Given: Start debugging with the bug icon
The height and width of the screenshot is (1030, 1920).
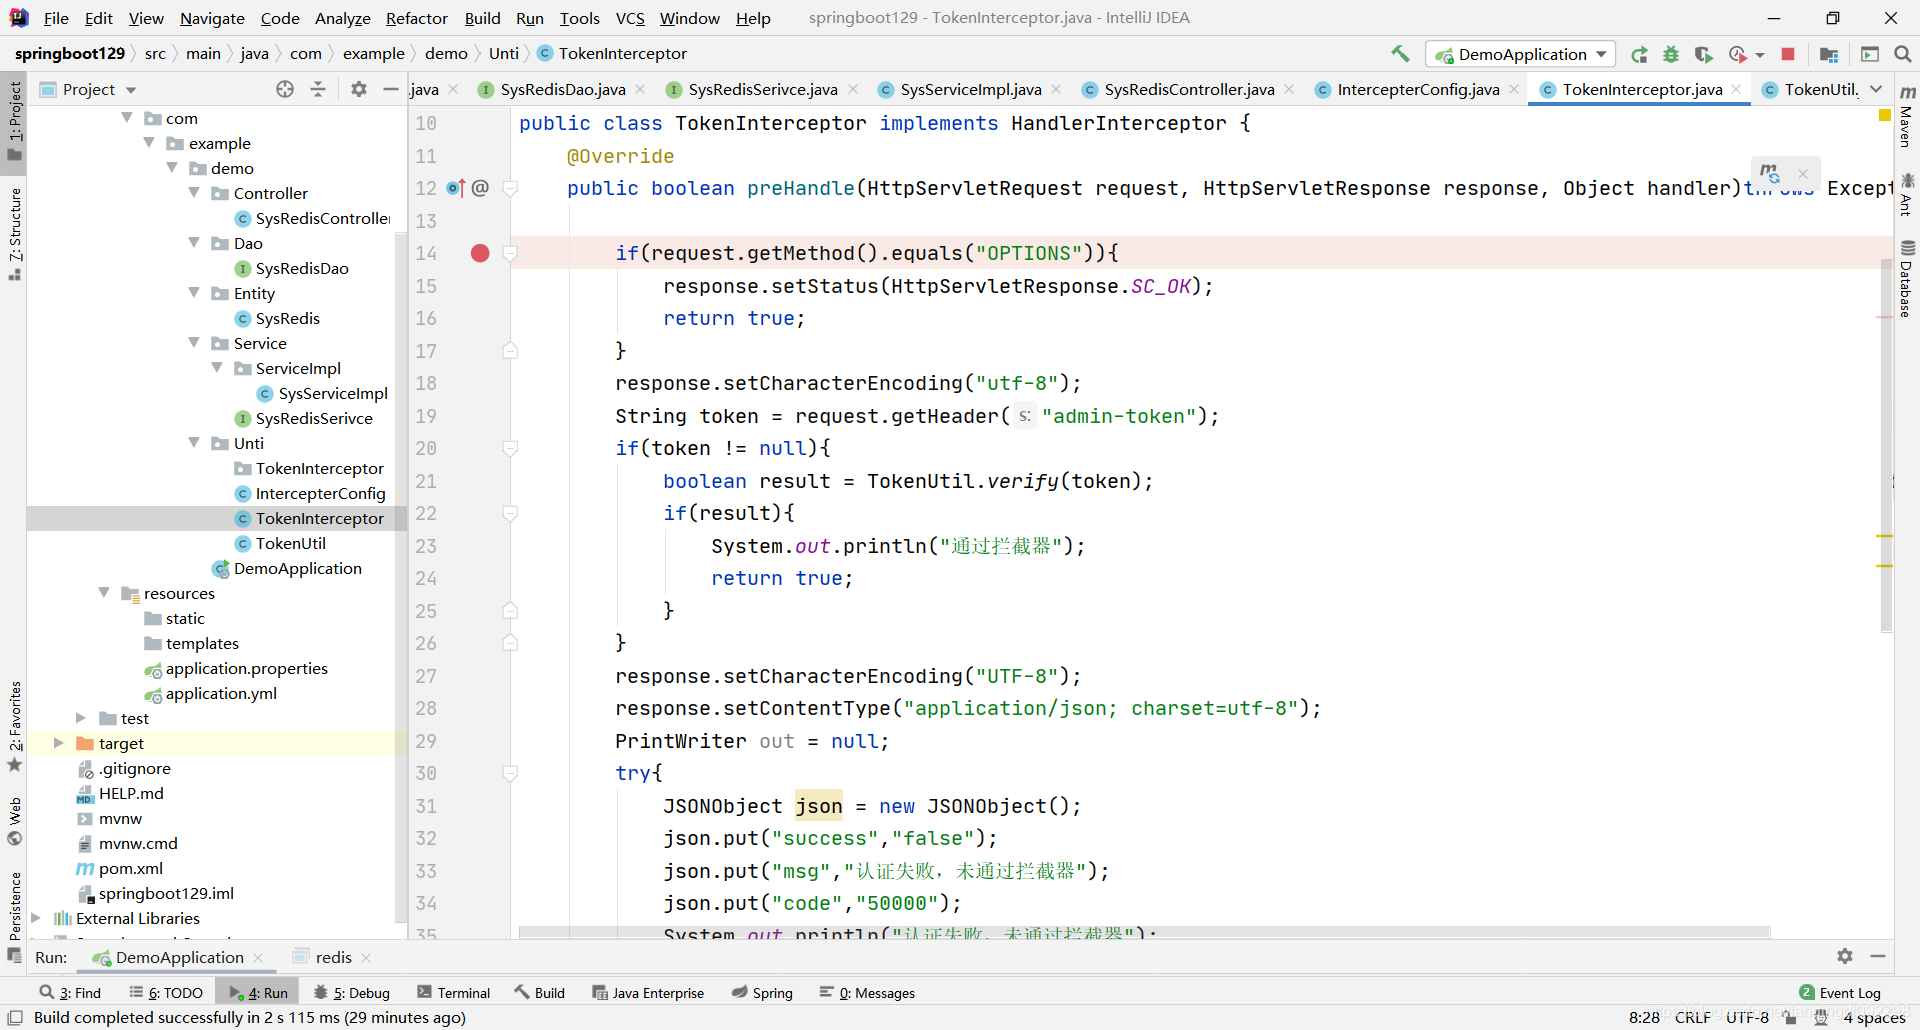Looking at the screenshot, I should click(x=1671, y=54).
